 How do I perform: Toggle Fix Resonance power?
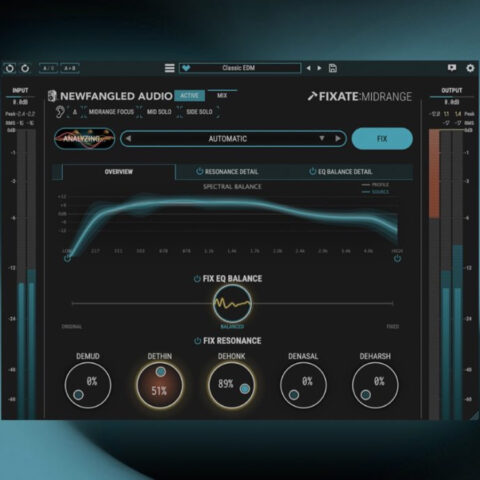pyautogui.click(x=197, y=341)
